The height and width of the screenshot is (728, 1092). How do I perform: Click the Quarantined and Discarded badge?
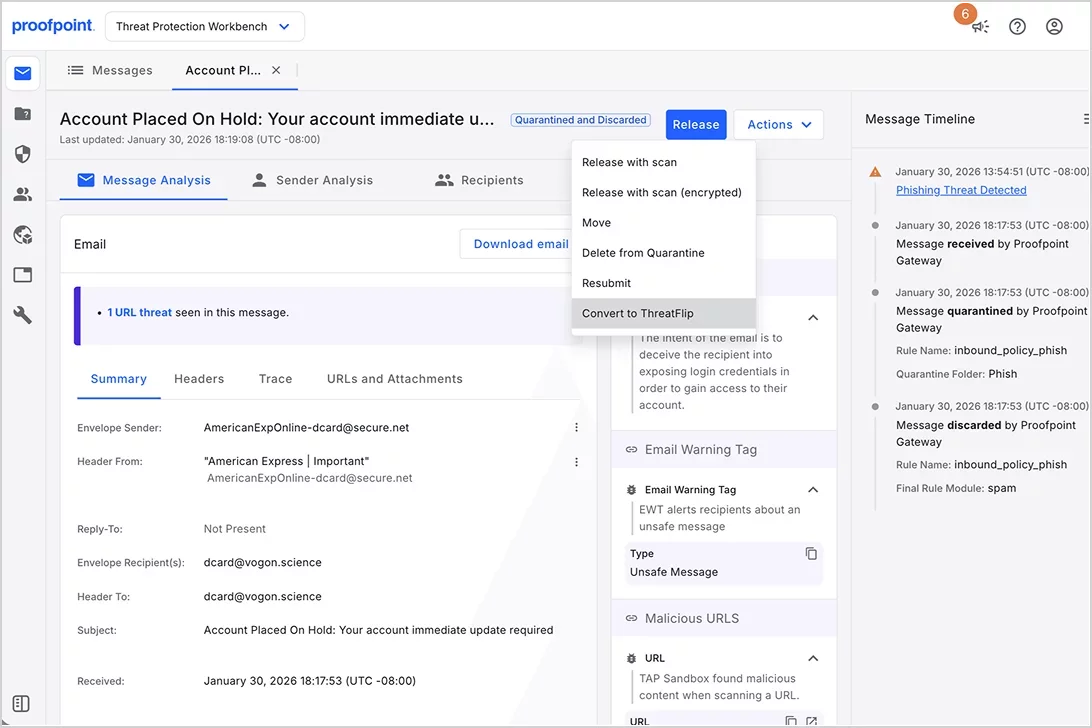pyautogui.click(x=580, y=120)
